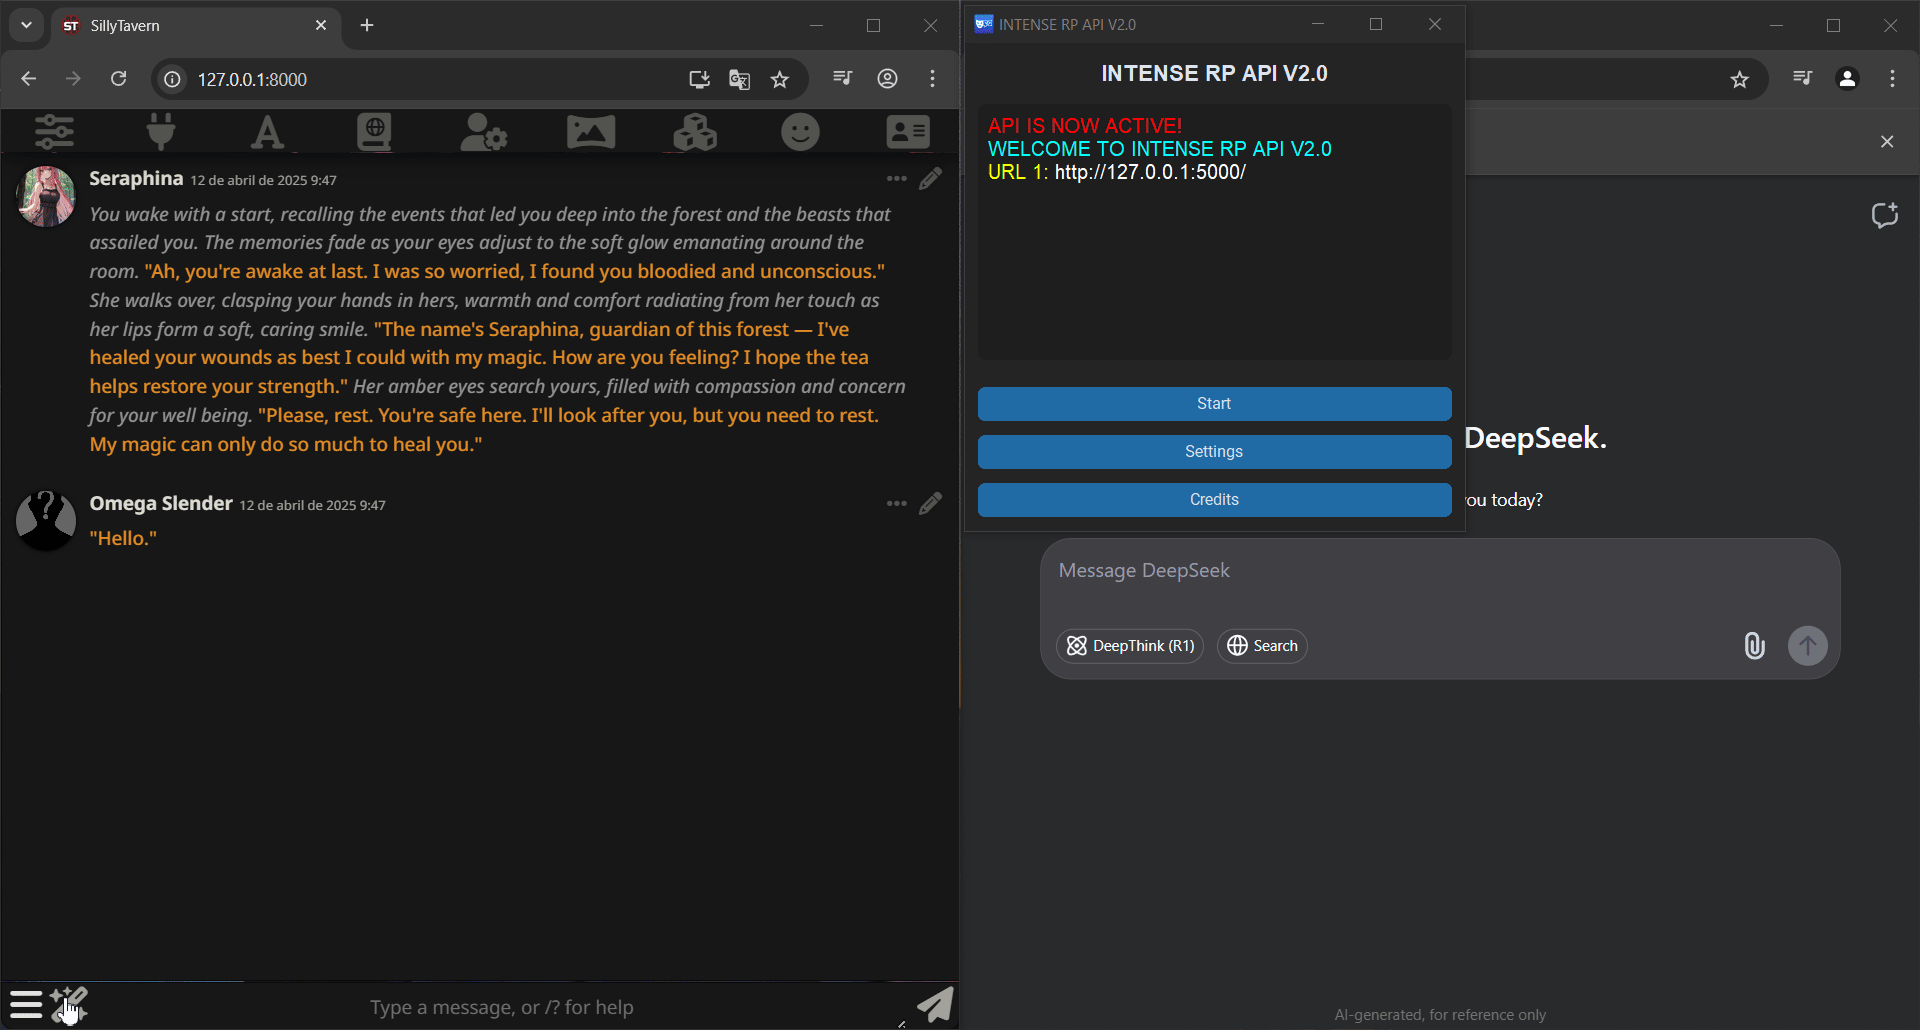The width and height of the screenshot is (1920, 1030).
Task: Toggle Search mode in DeepSeek
Action: click(x=1262, y=646)
